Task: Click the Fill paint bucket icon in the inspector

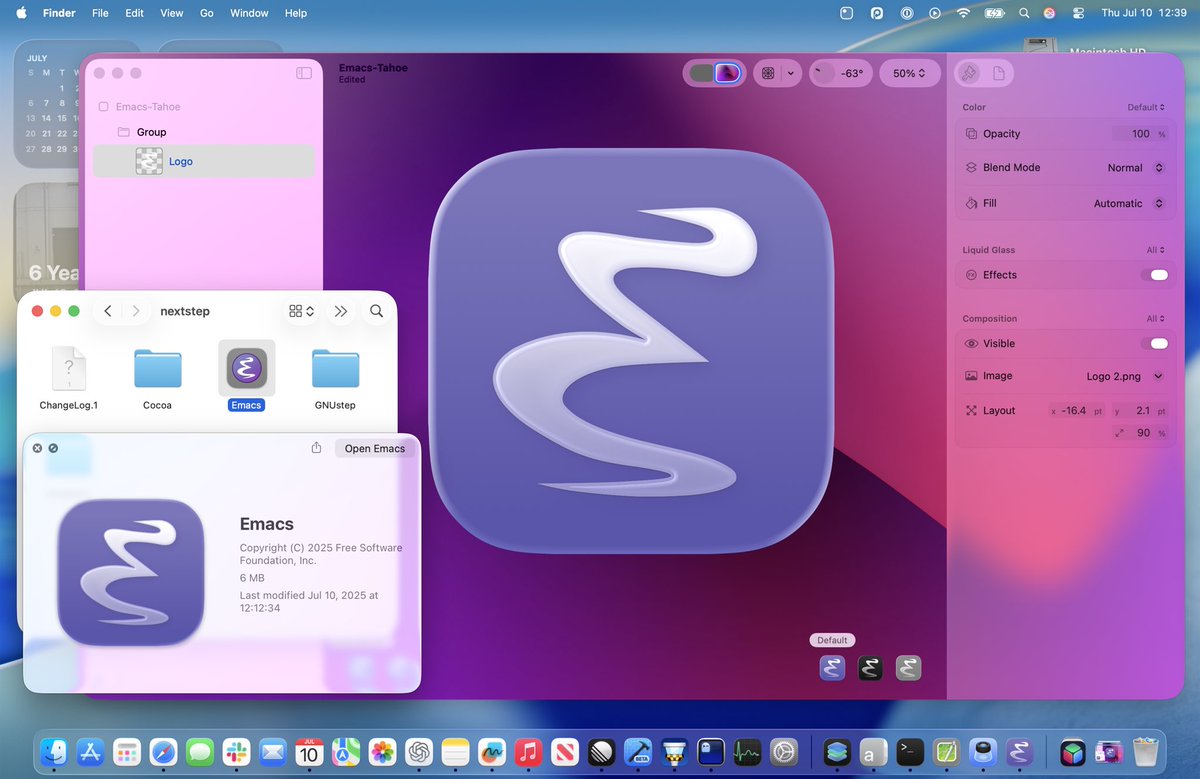Action: [971, 203]
